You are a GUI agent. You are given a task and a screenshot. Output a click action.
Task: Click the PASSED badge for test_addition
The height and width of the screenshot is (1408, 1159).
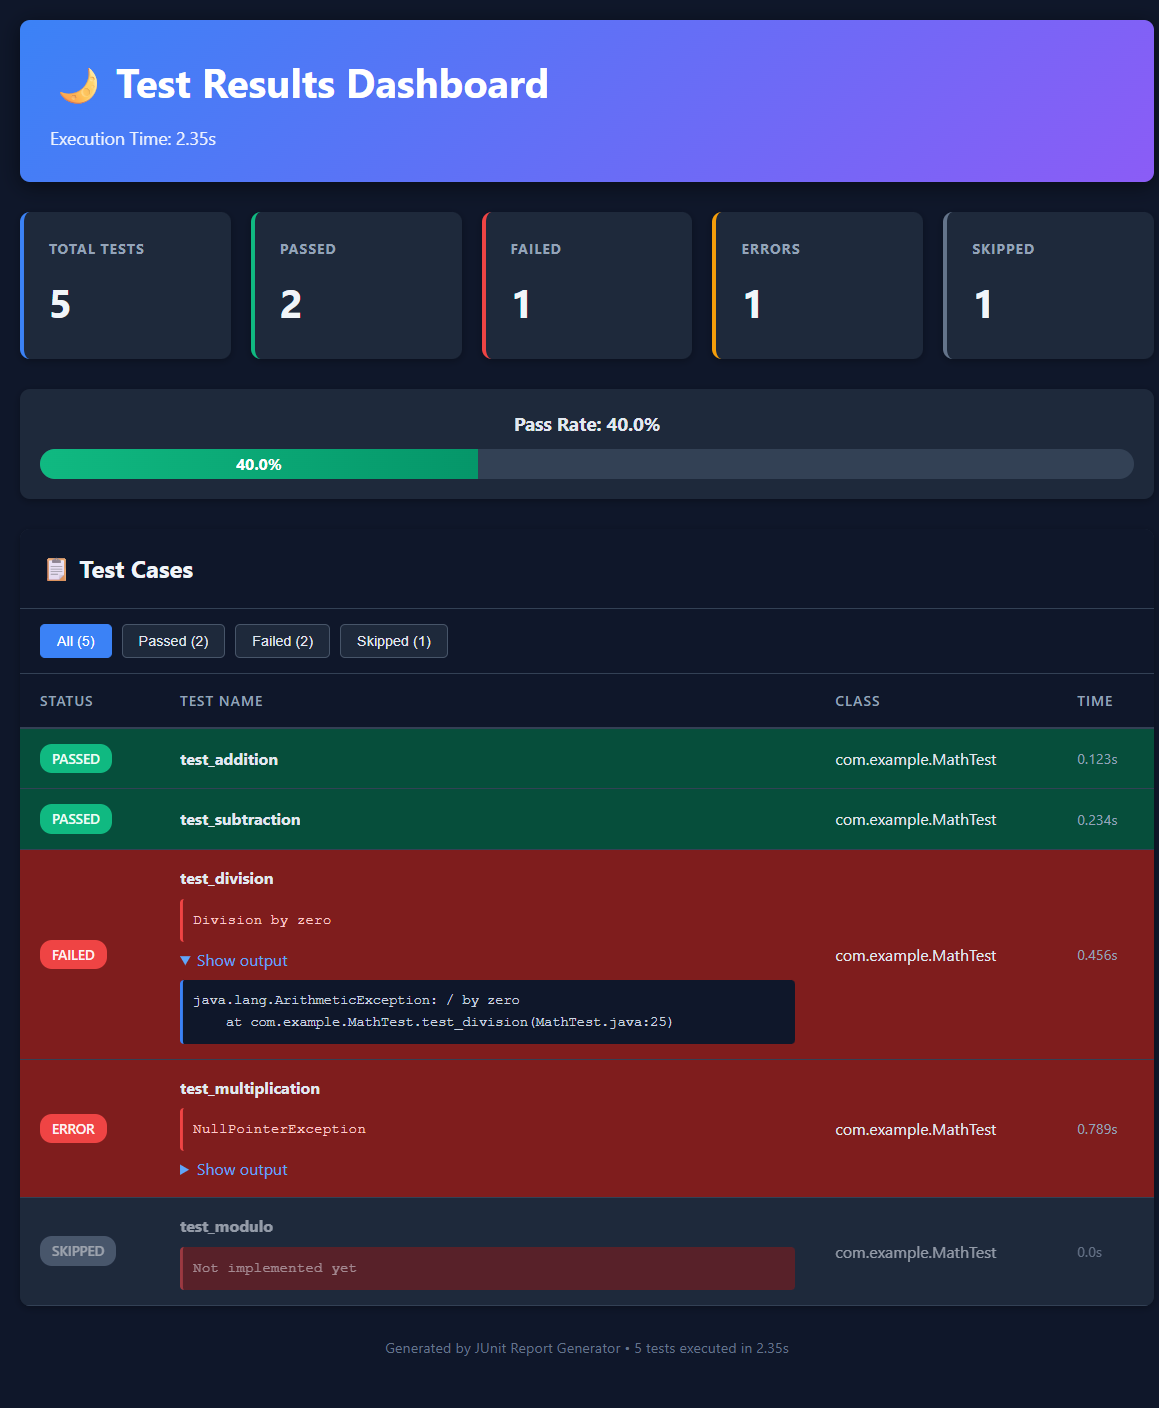tap(76, 759)
